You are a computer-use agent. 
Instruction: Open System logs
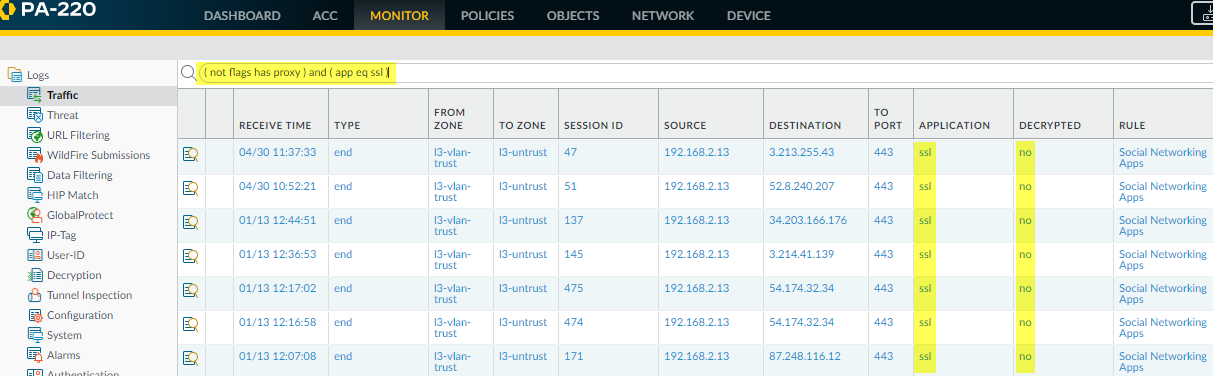(x=64, y=335)
